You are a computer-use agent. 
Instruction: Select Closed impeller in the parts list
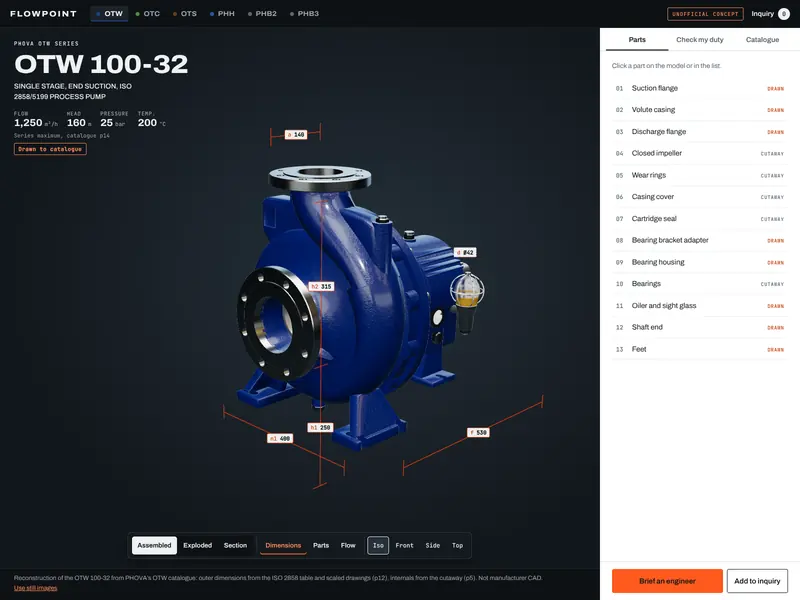(x=699, y=153)
